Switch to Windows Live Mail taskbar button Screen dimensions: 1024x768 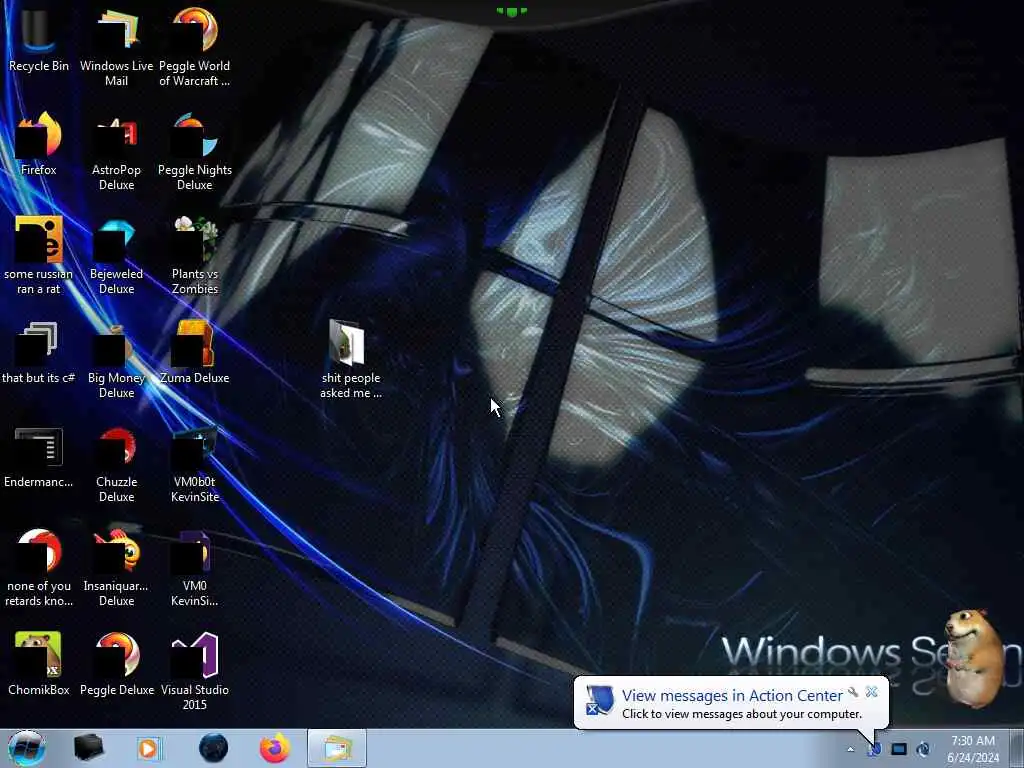pyautogui.click(x=336, y=748)
